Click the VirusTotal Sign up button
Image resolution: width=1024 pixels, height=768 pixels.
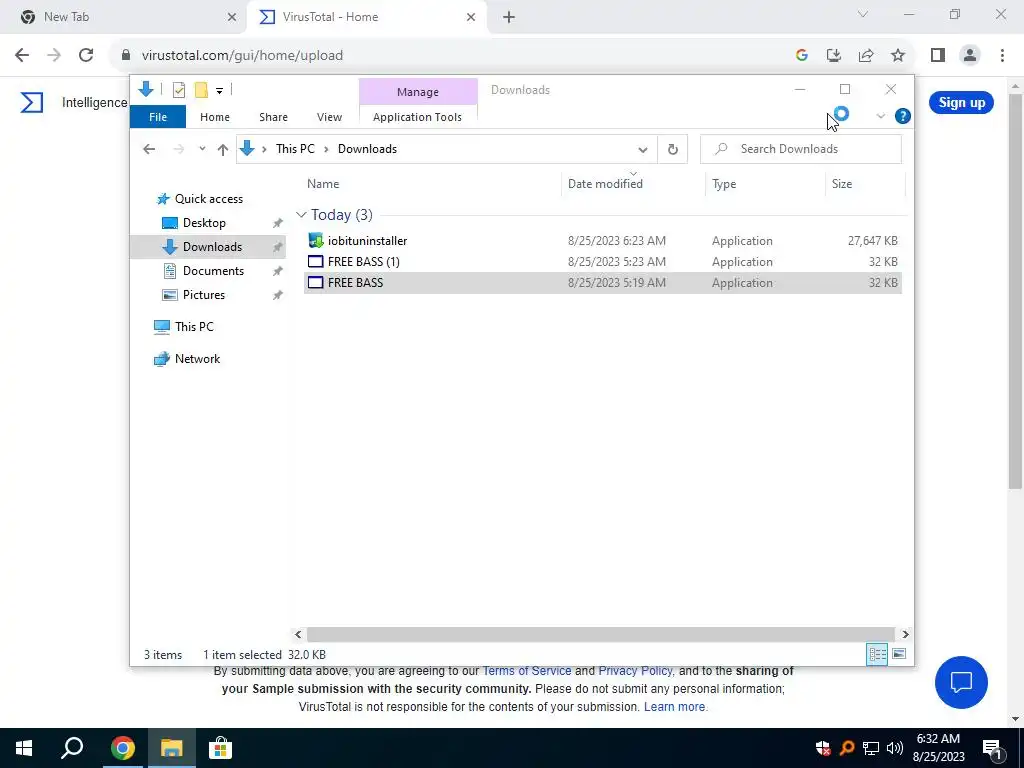pyautogui.click(x=961, y=103)
